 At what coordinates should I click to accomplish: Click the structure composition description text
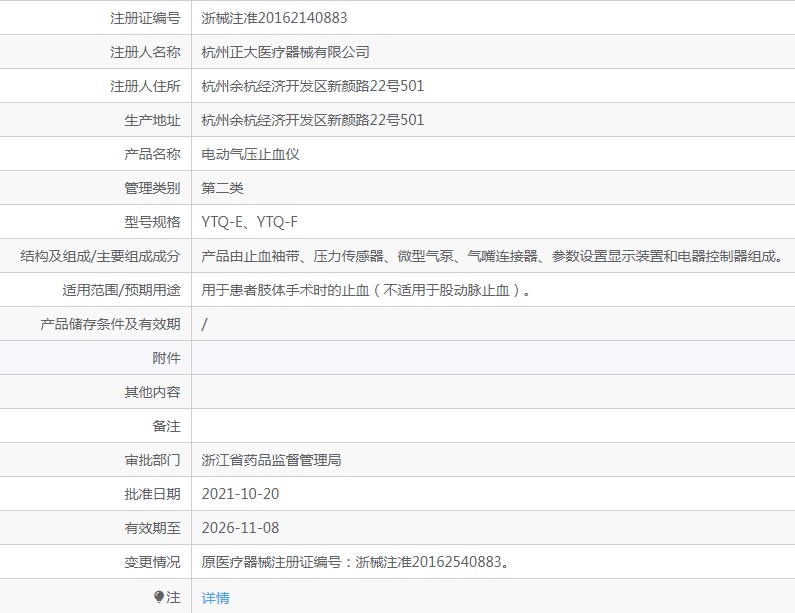[x=492, y=256]
